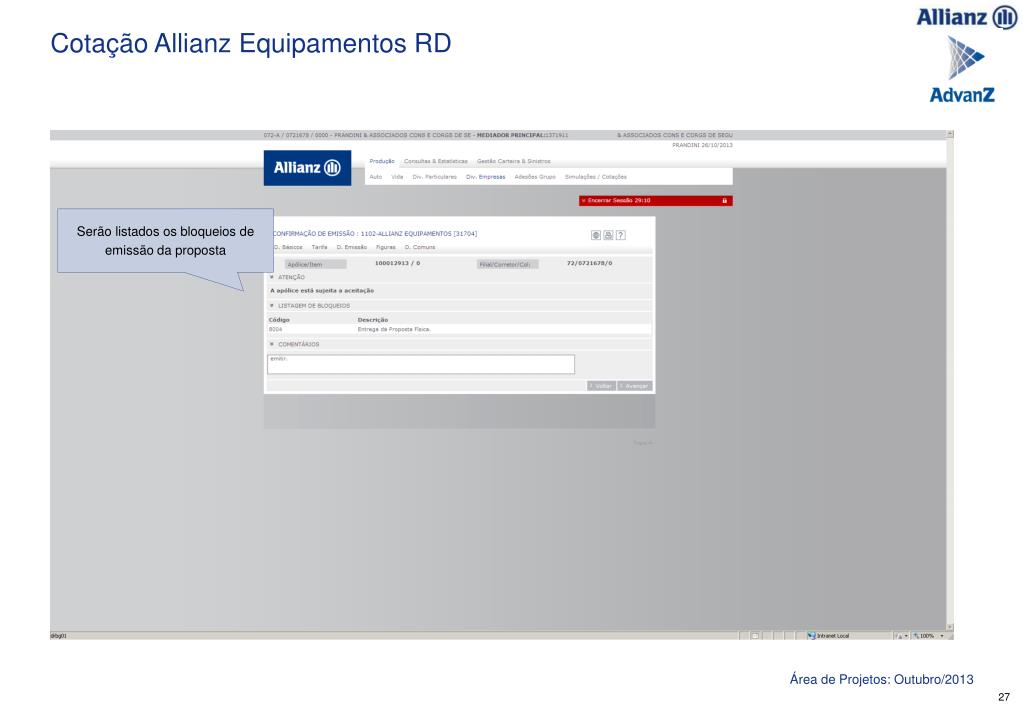Click the browser vertical scrollbar down arrow
1023x708 pixels.
[x=950, y=627]
